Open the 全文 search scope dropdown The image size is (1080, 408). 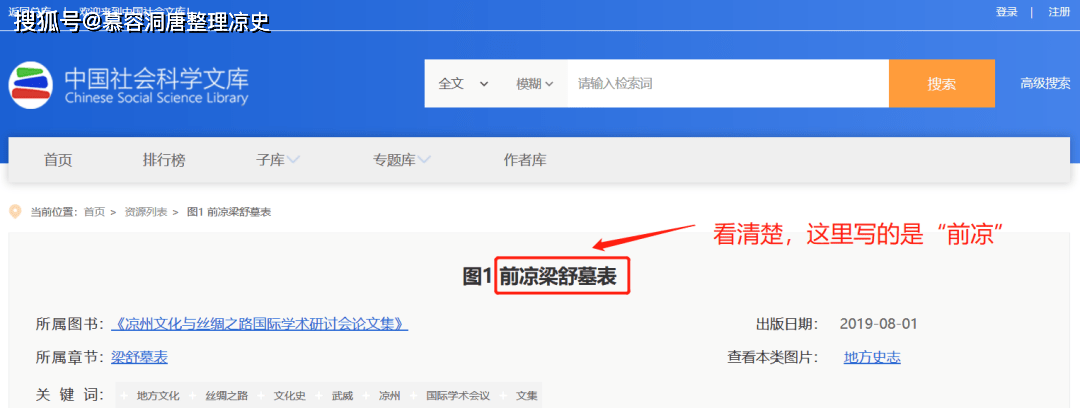point(463,84)
